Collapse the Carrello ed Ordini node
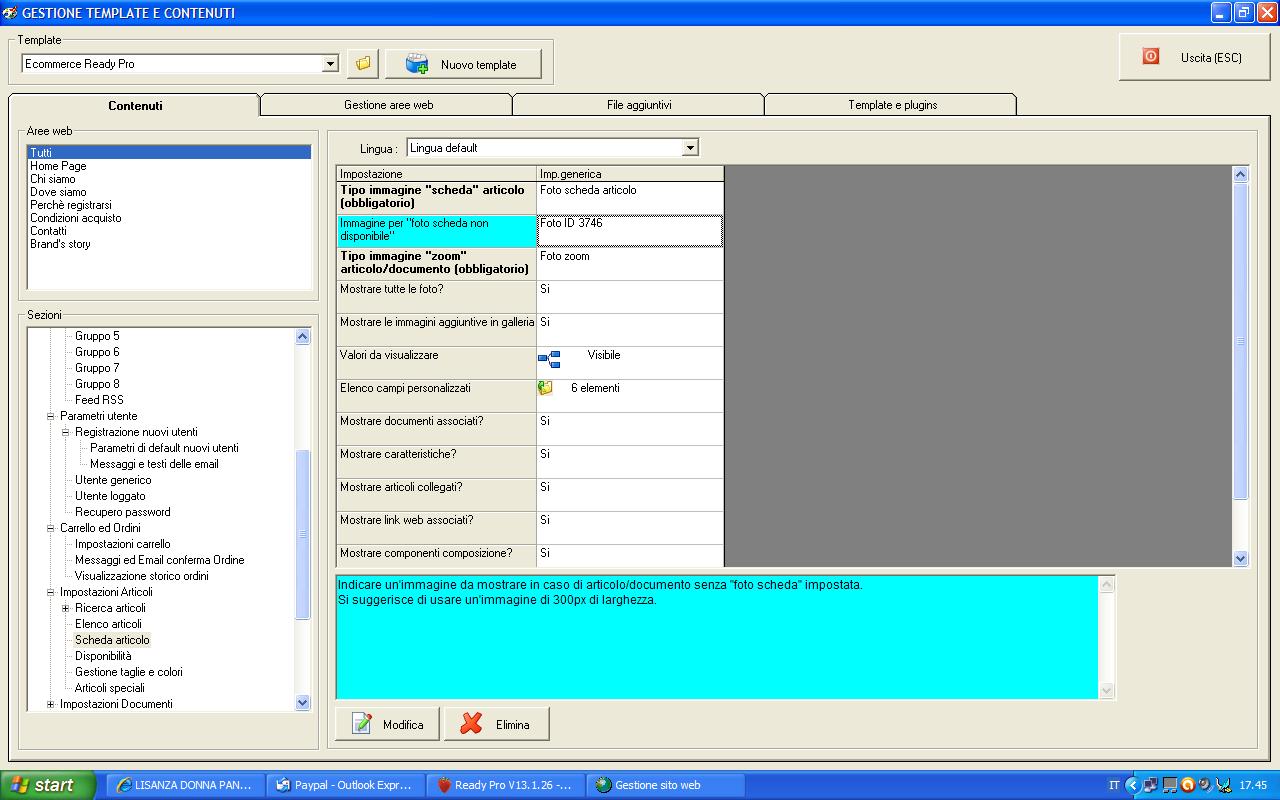Image resolution: width=1280 pixels, height=800 pixels. click(51, 528)
